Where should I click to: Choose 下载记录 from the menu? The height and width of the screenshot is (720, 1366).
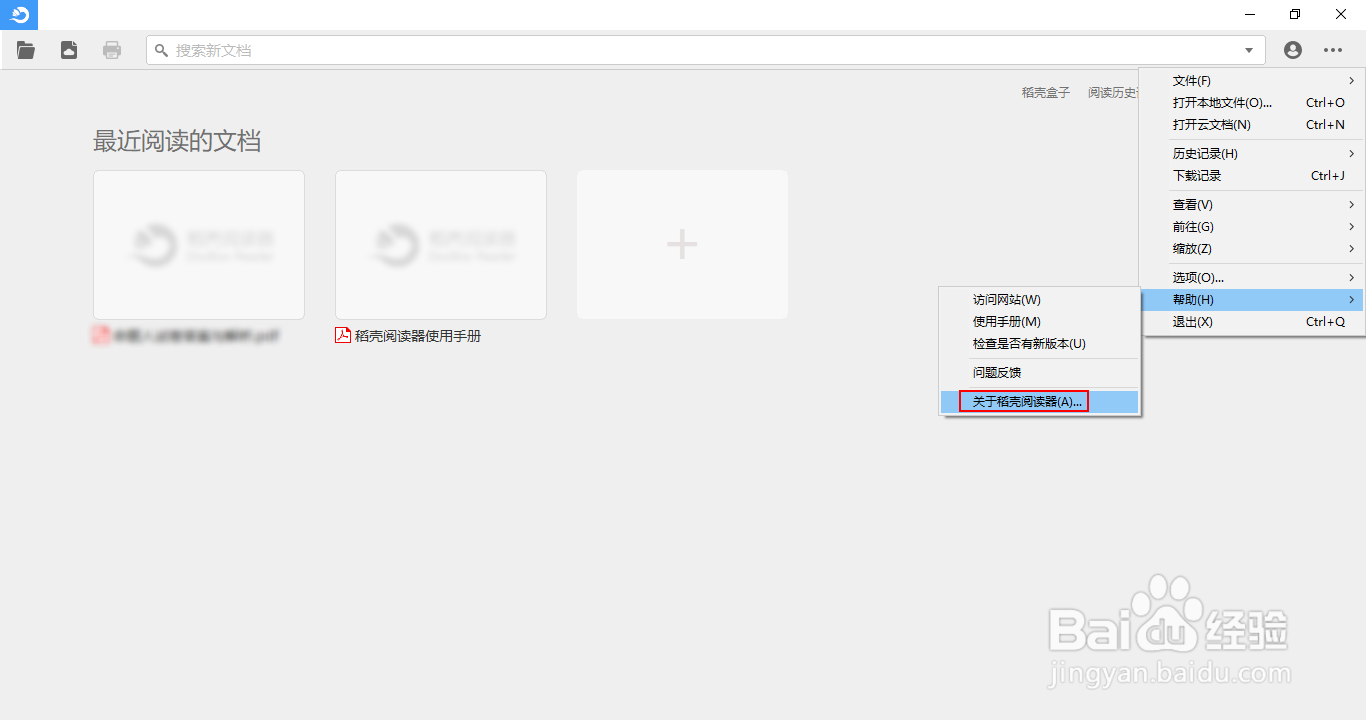pos(1252,176)
